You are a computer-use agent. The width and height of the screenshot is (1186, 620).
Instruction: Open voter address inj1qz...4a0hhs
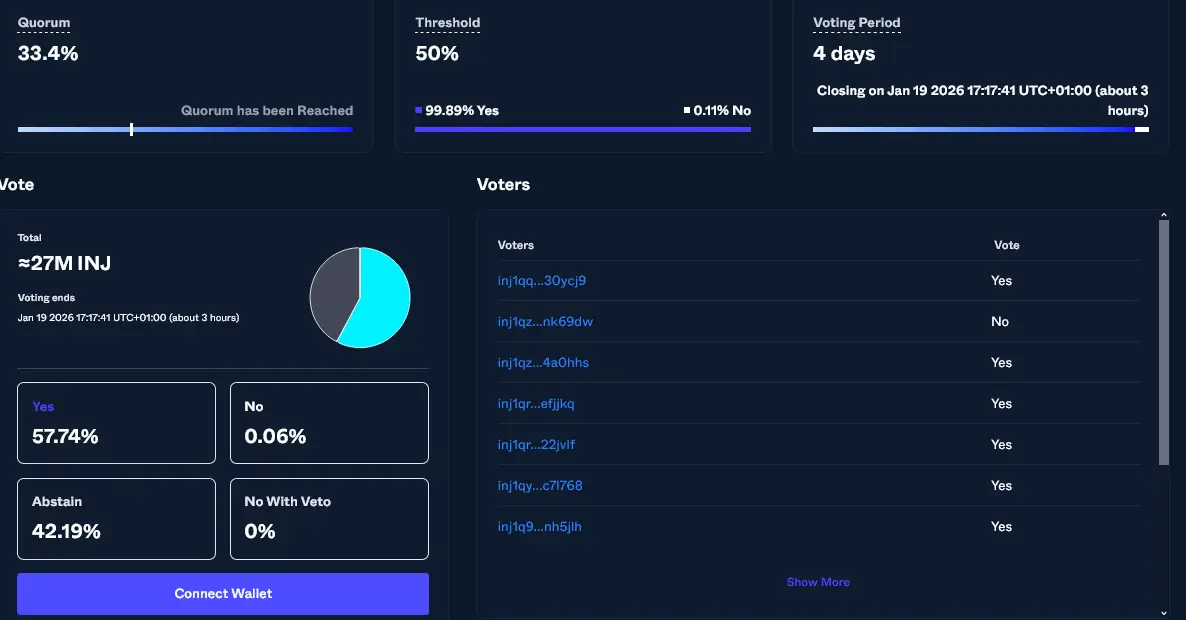tap(543, 363)
